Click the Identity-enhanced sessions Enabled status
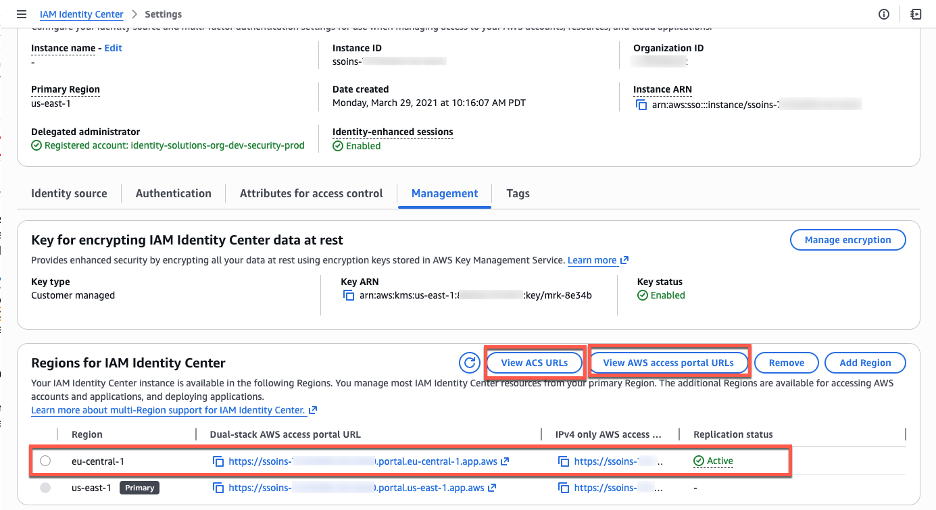Viewport: 936px width, 510px height. click(356, 146)
